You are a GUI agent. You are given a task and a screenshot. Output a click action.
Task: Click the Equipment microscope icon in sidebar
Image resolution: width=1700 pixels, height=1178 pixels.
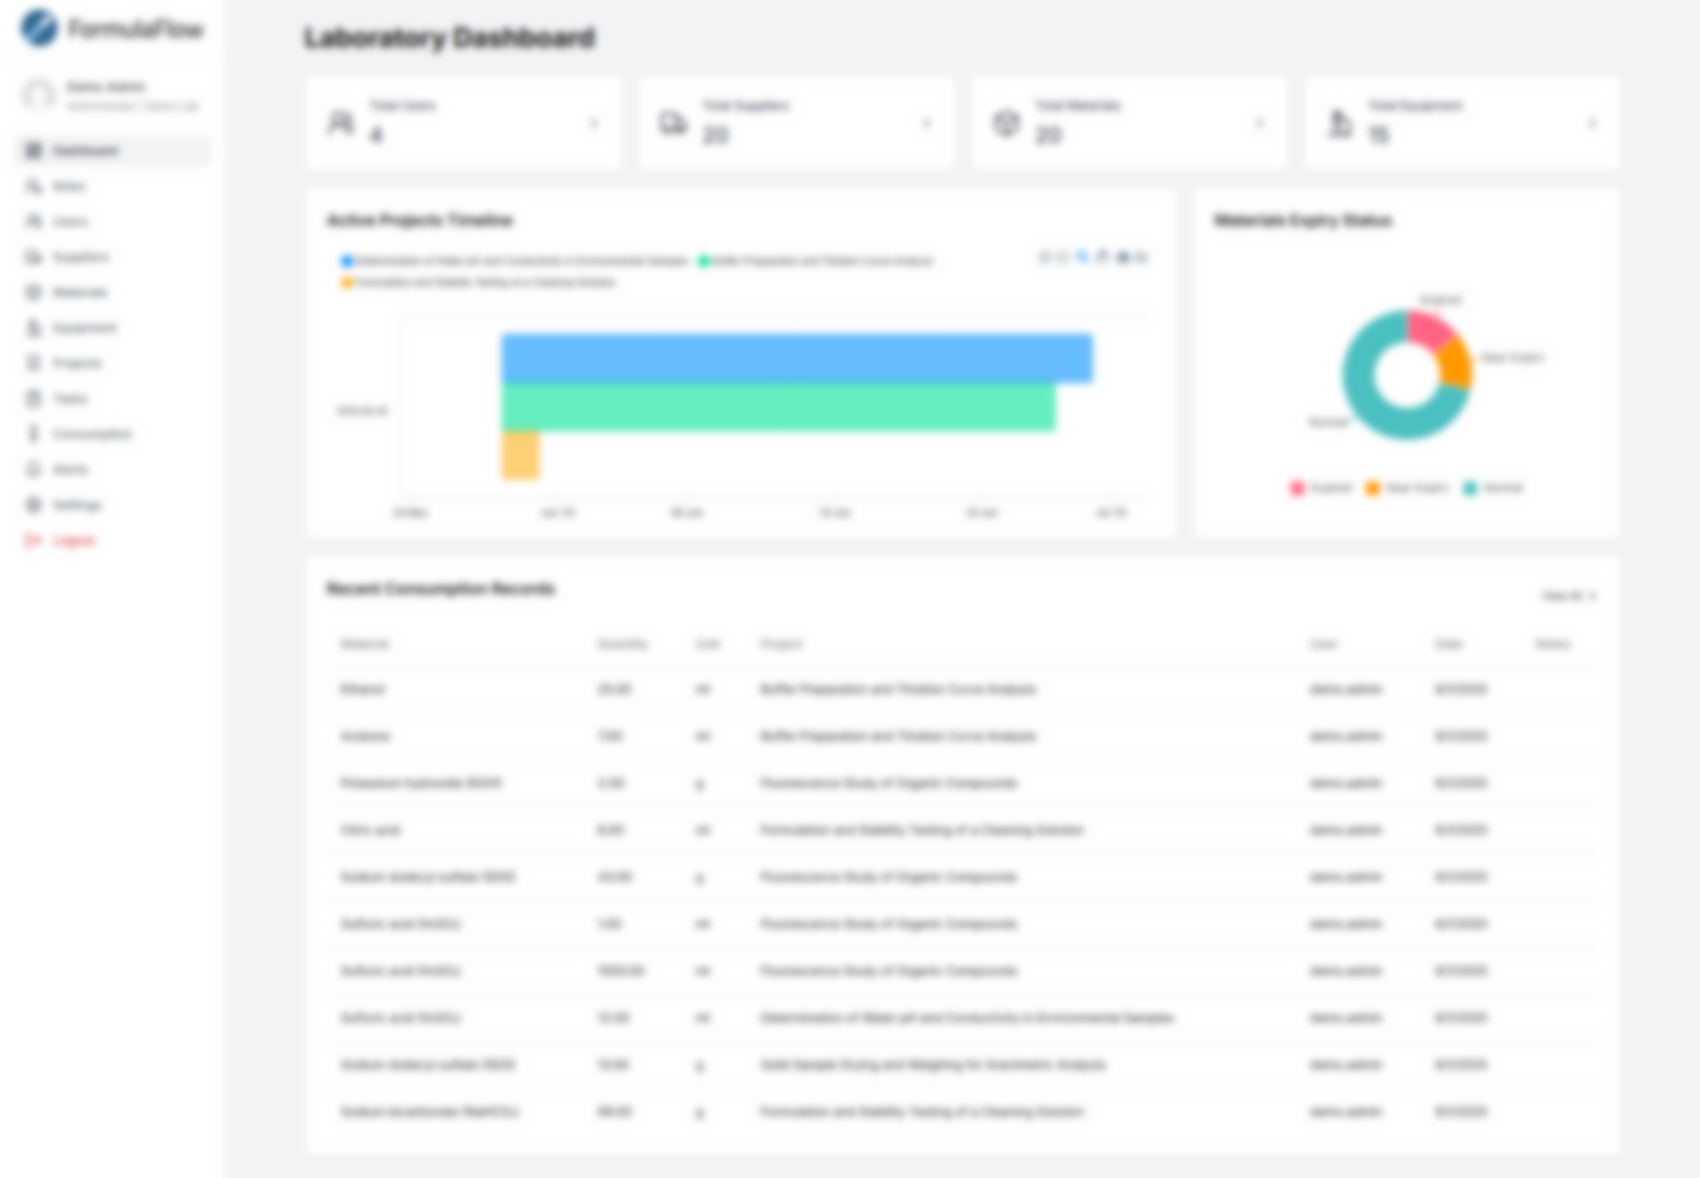34,328
